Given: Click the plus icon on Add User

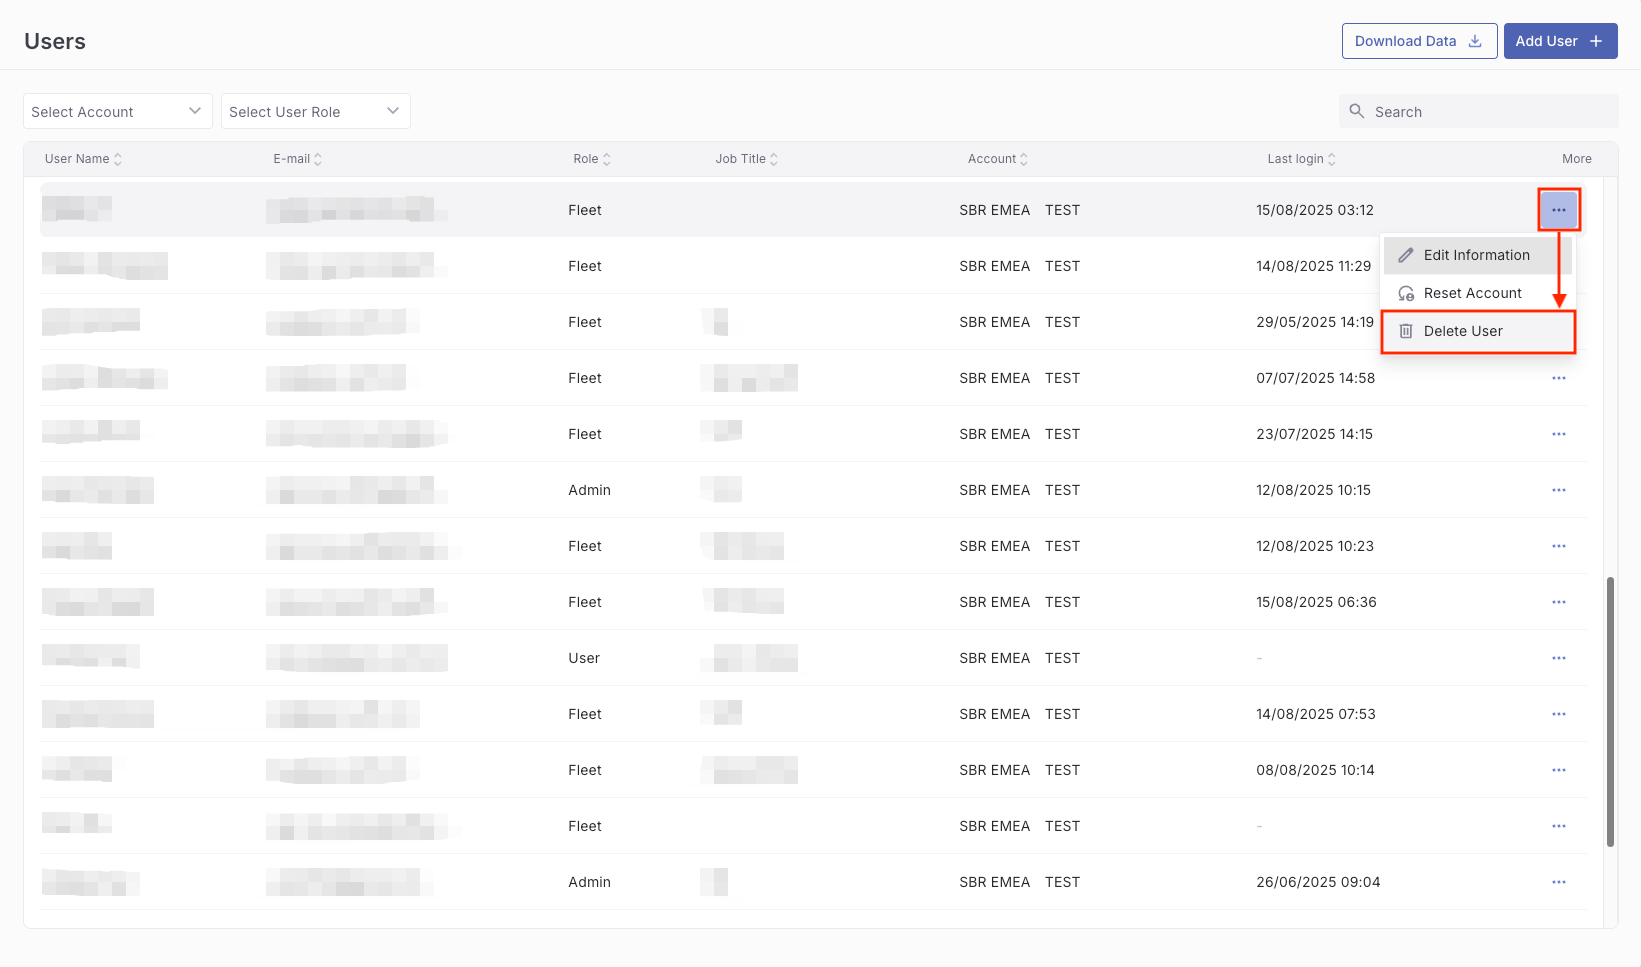Looking at the screenshot, I should [x=1596, y=41].
